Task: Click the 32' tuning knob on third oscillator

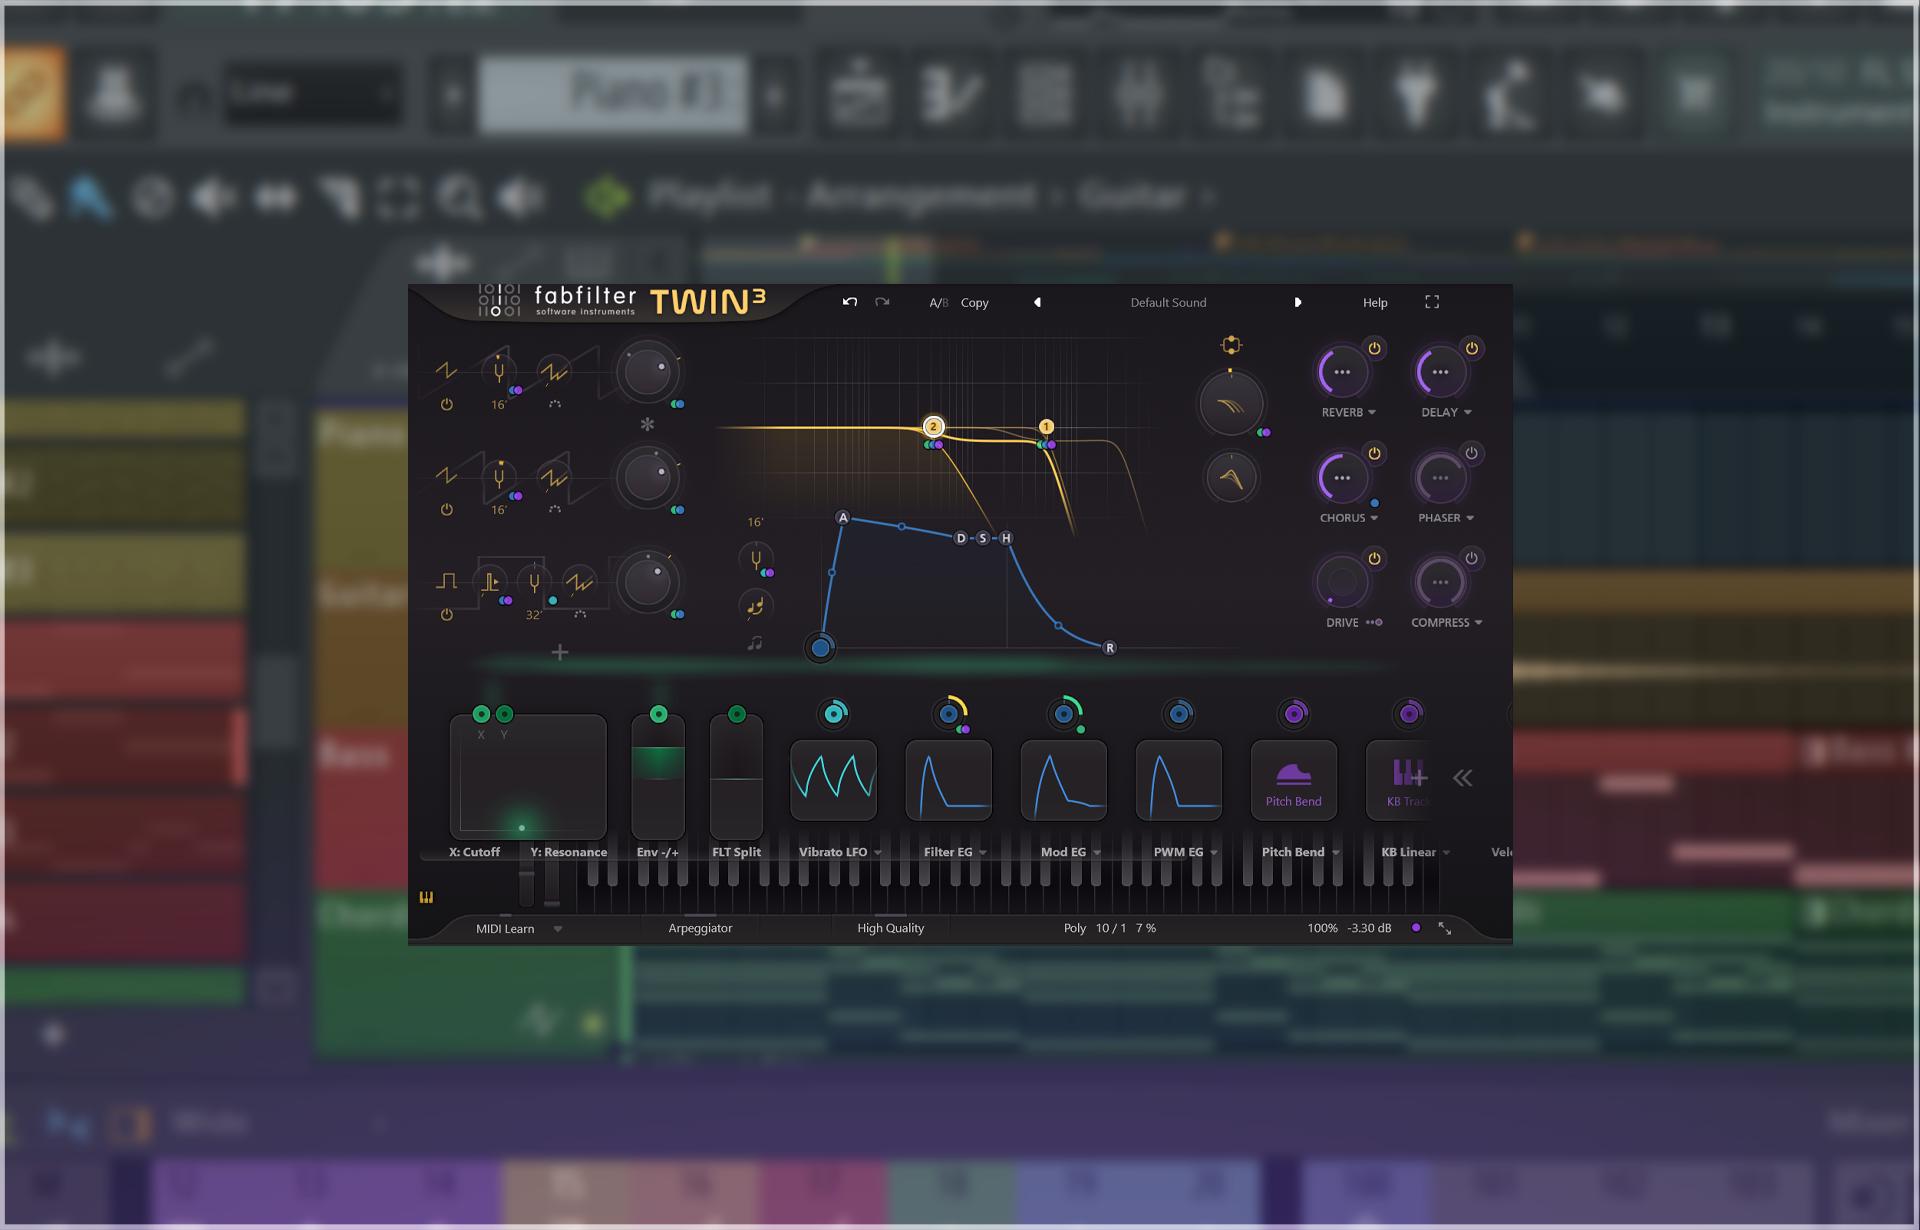Action: (x=535, y=582)
